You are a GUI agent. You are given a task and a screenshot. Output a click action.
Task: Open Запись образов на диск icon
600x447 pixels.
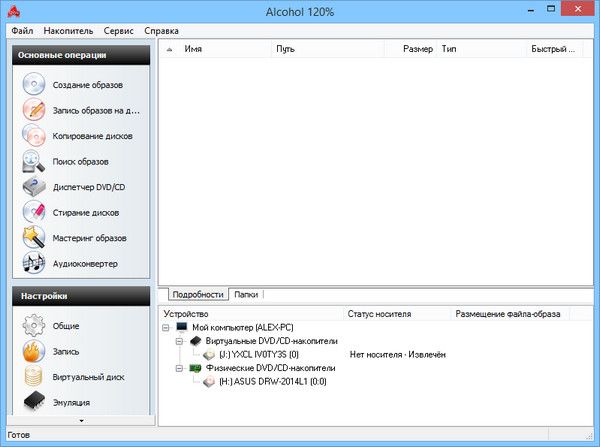[x=35, y=110]
